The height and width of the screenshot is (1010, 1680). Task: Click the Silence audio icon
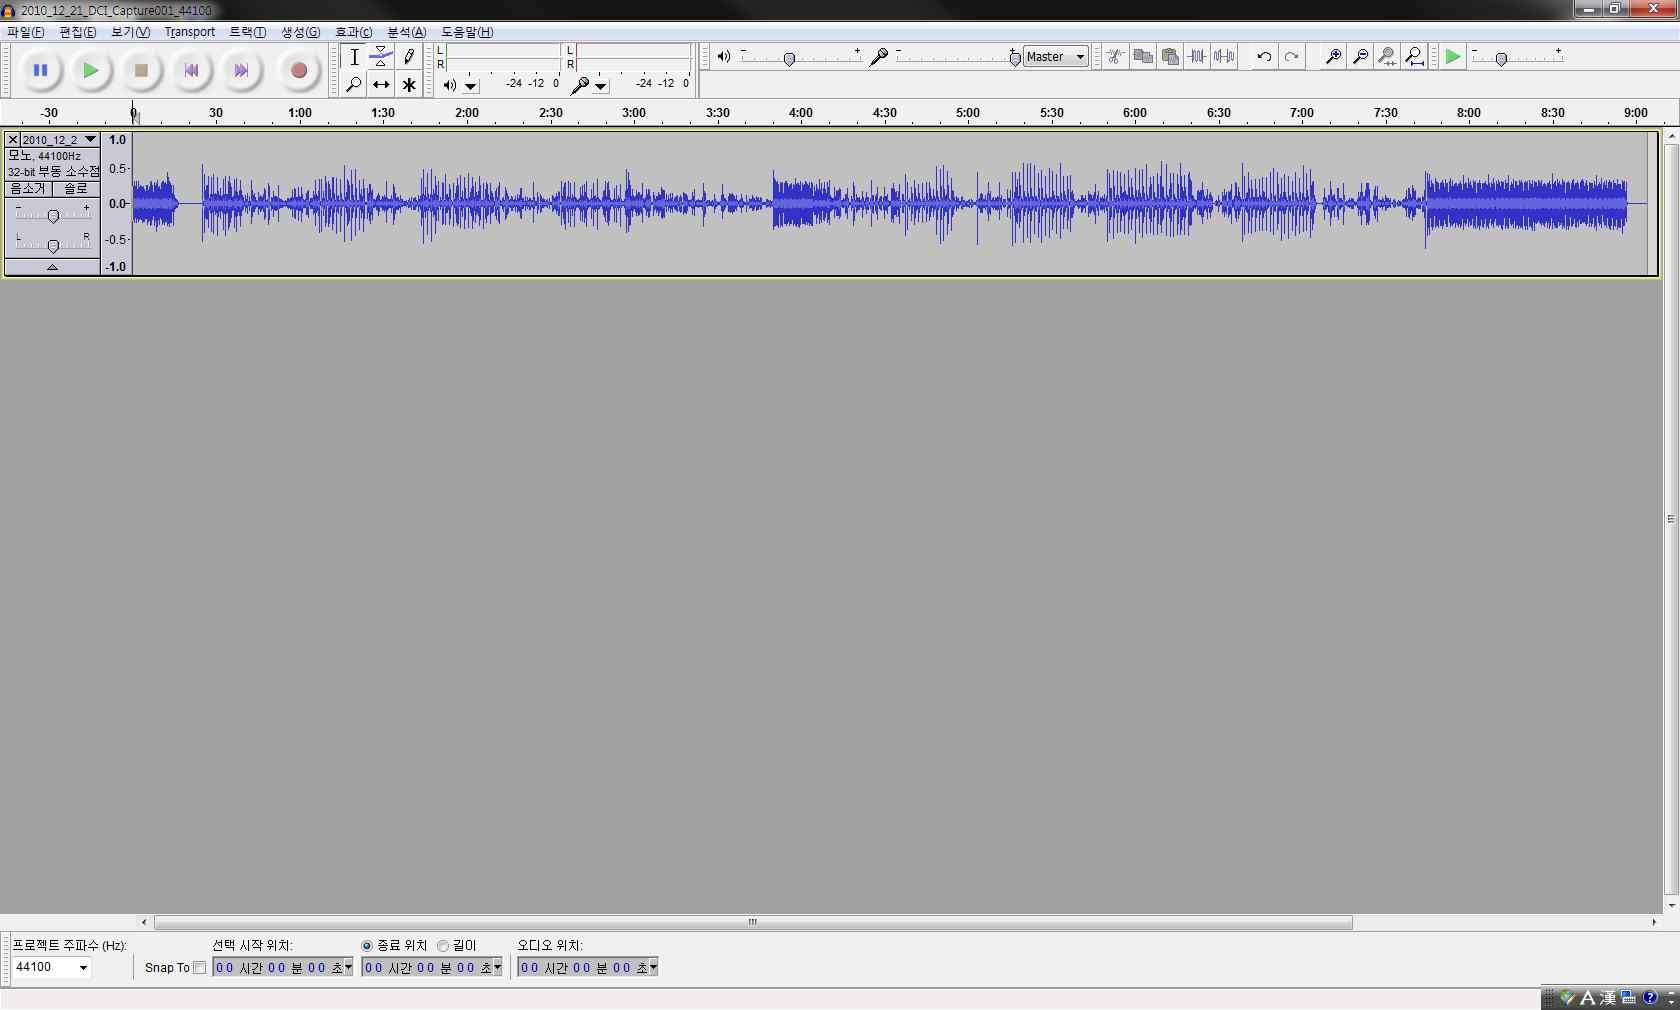pos(1224,57)
